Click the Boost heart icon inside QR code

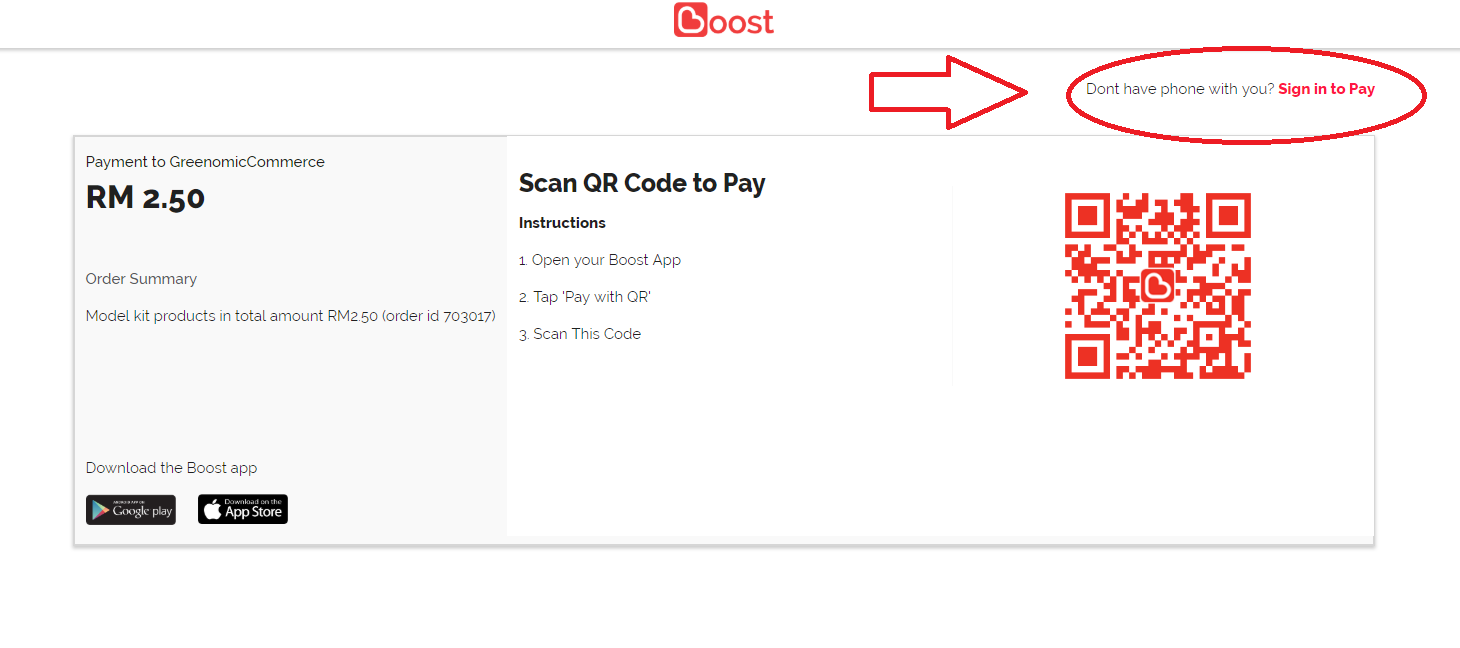click(x=1158, y=286)
